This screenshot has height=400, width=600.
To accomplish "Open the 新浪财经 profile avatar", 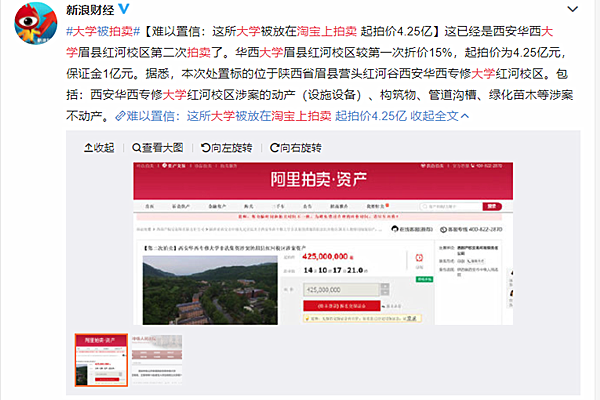I will (36, 23).
